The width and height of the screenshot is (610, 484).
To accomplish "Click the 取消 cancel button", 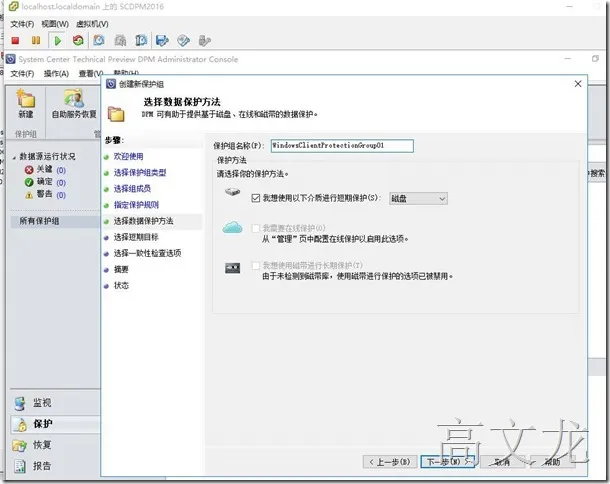I will pyautogui.click(x=503, y=462).
